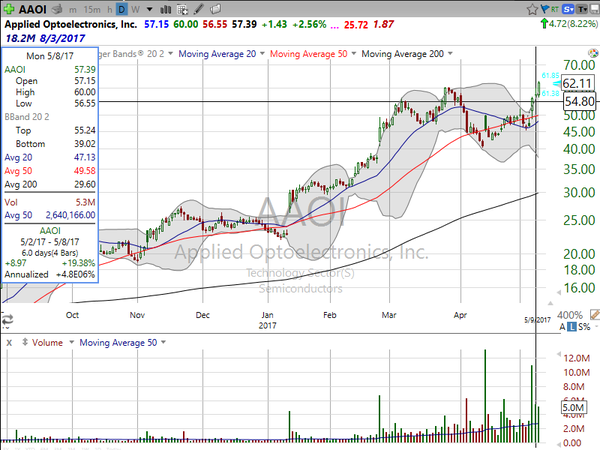The image size is (600, 450).
Task: Switch to hourly (h) time frame
Action: 110,9
